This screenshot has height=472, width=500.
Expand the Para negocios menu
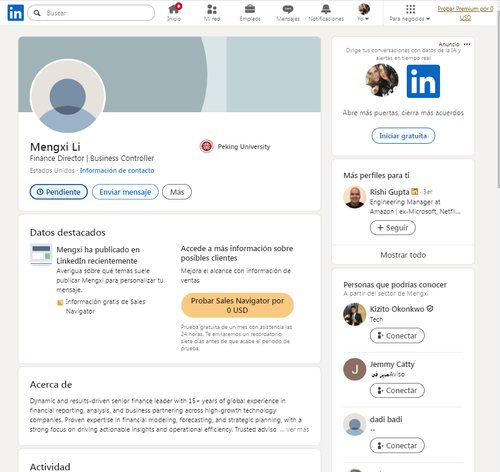tap(410, 13)
